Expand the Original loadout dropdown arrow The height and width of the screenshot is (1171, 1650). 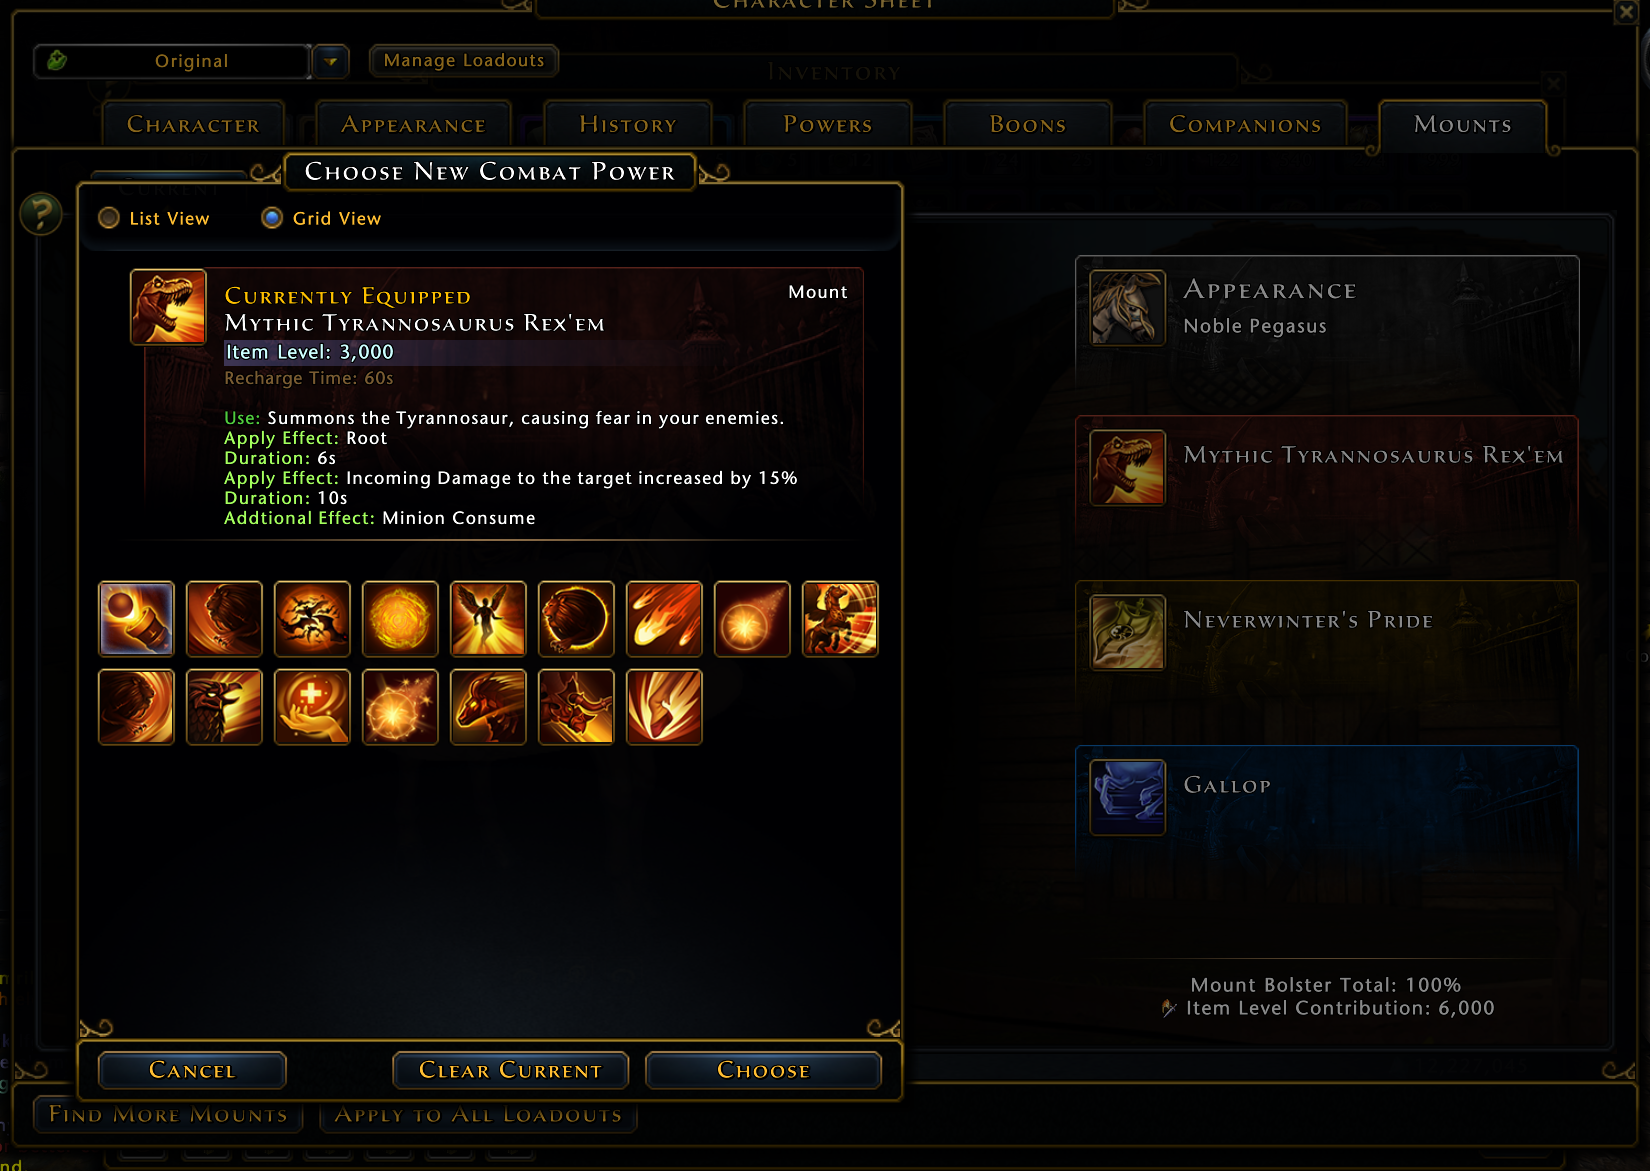331,61
